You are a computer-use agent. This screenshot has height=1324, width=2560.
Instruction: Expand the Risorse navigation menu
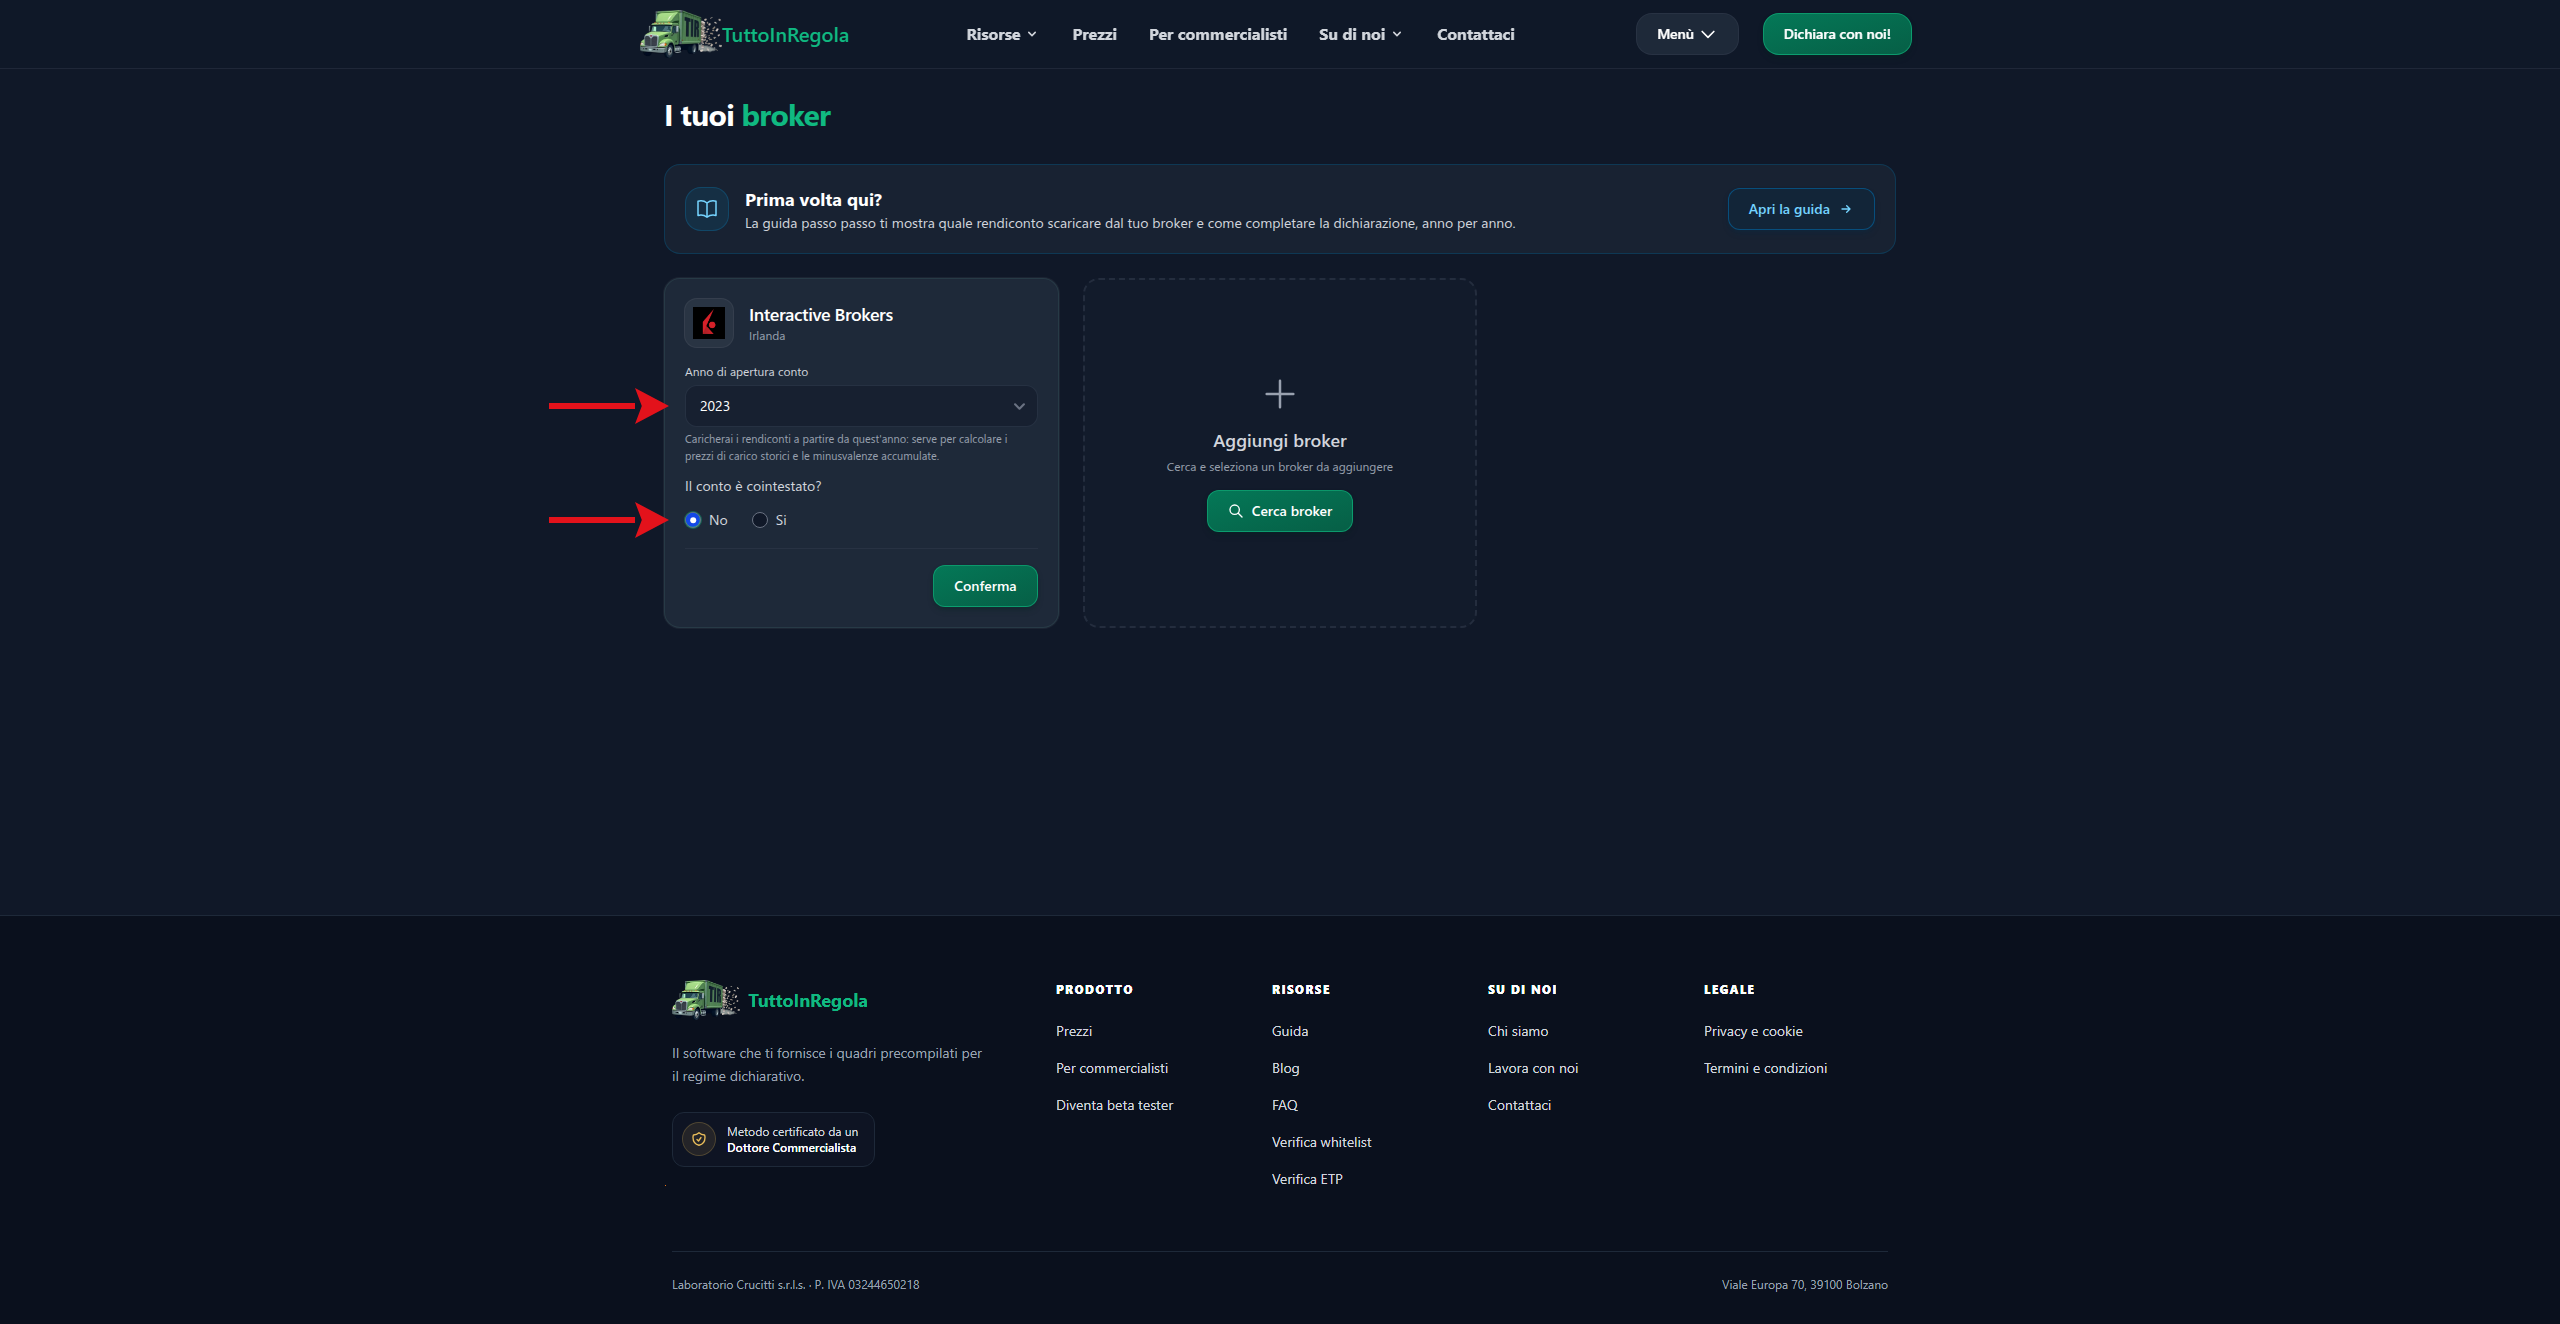(1001, 34)
